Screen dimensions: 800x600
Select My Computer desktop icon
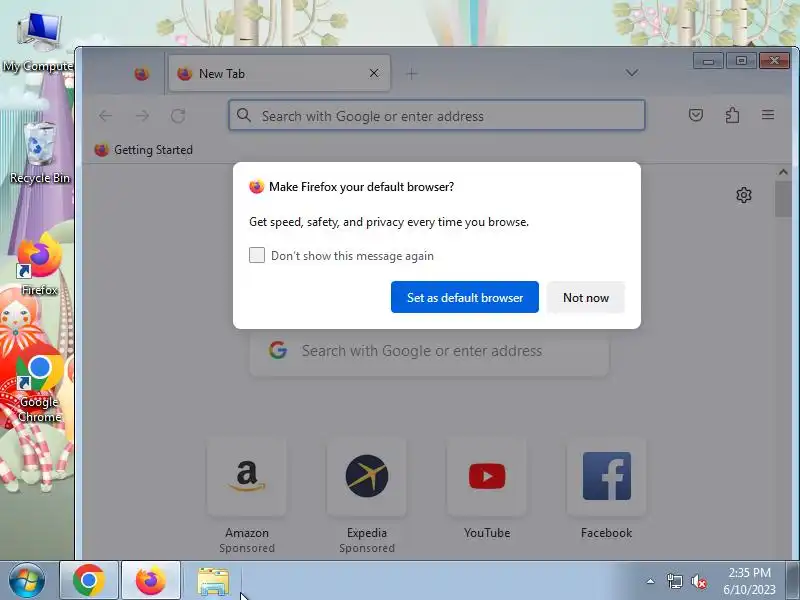[39, 43]
